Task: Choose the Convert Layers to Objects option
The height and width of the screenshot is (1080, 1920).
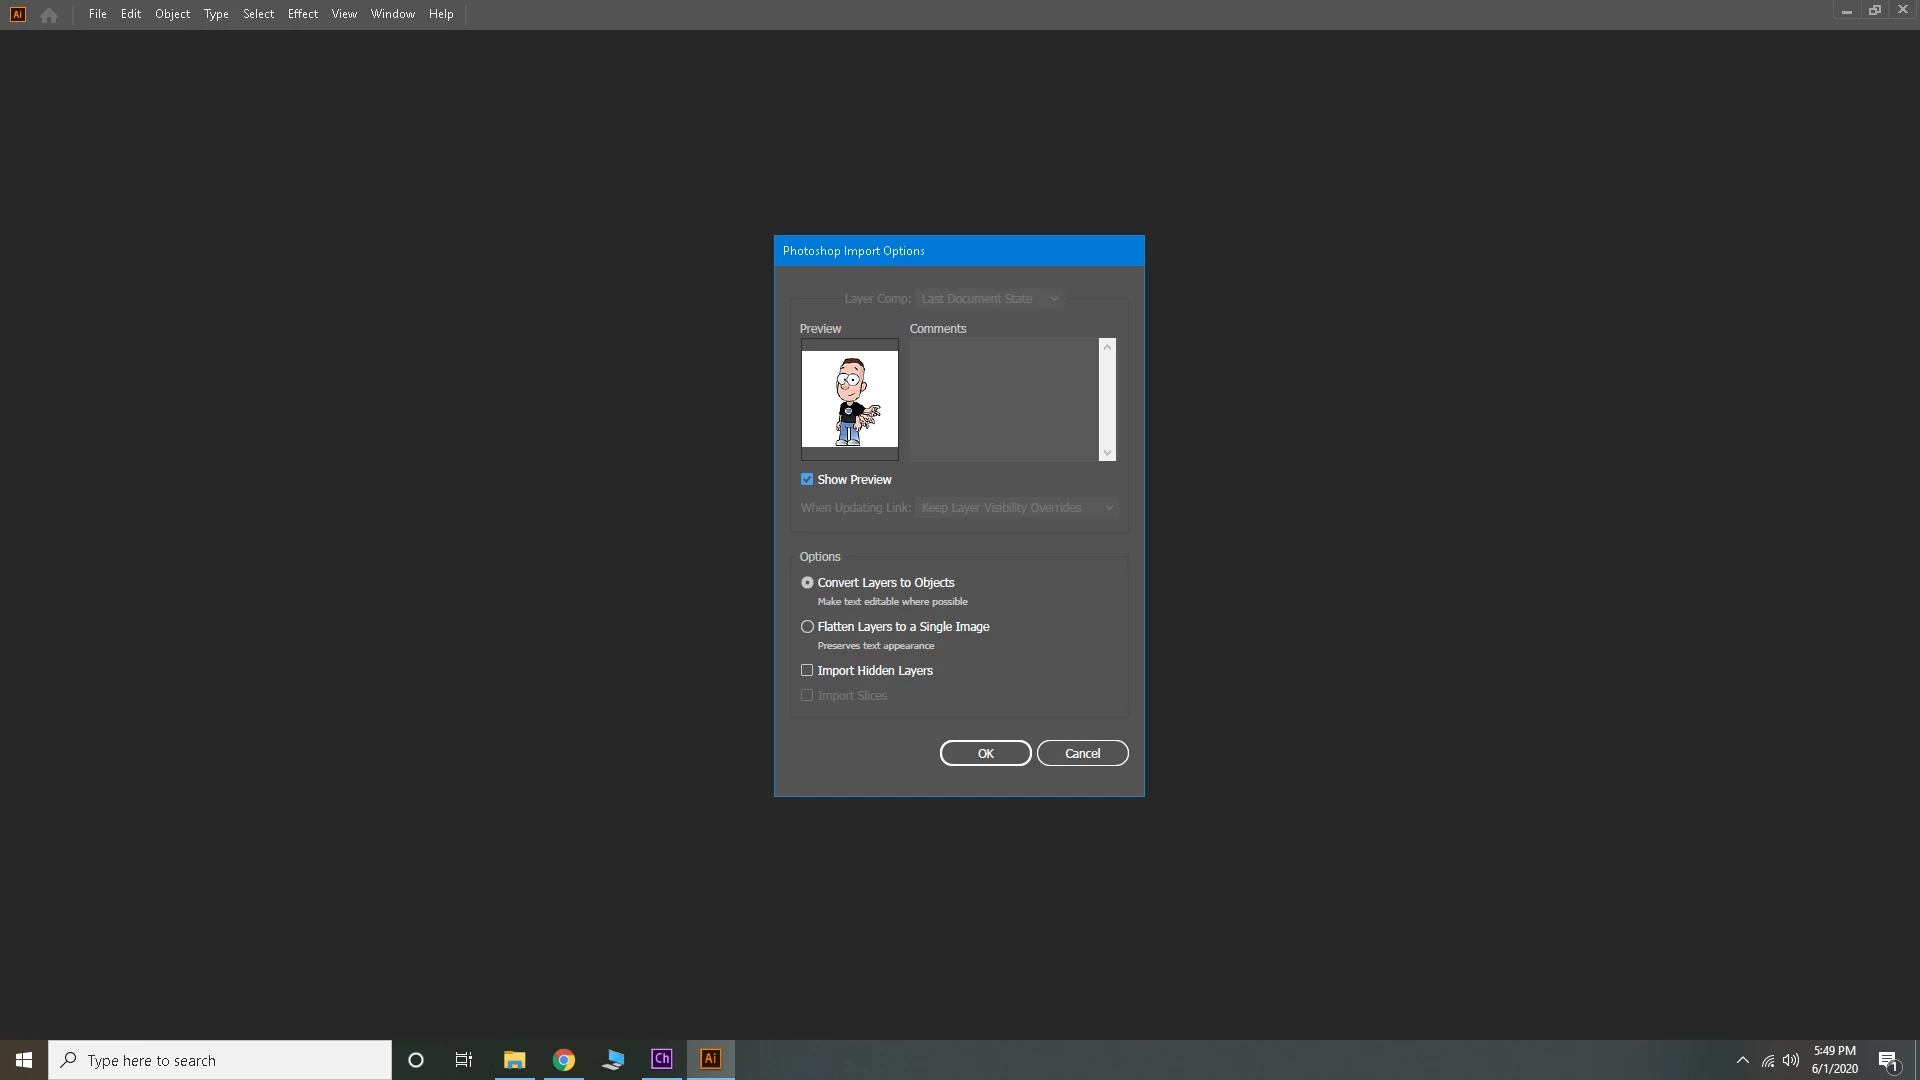Action: pos(807,583)
